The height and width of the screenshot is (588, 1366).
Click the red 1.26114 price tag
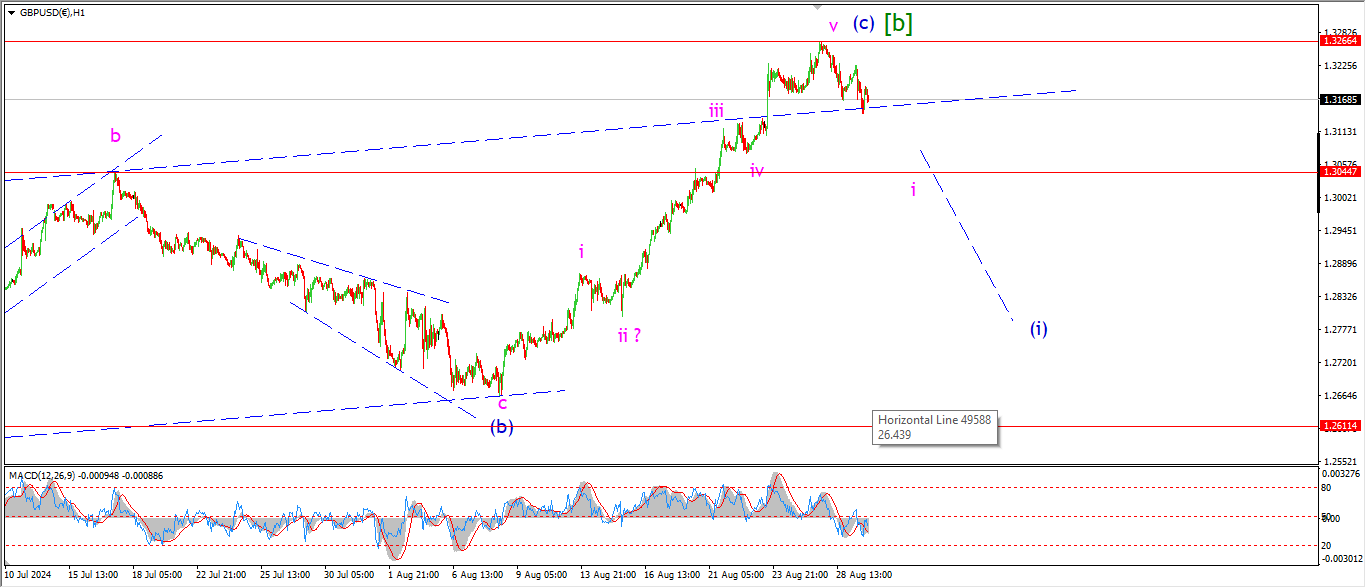tap(1338, 426)
